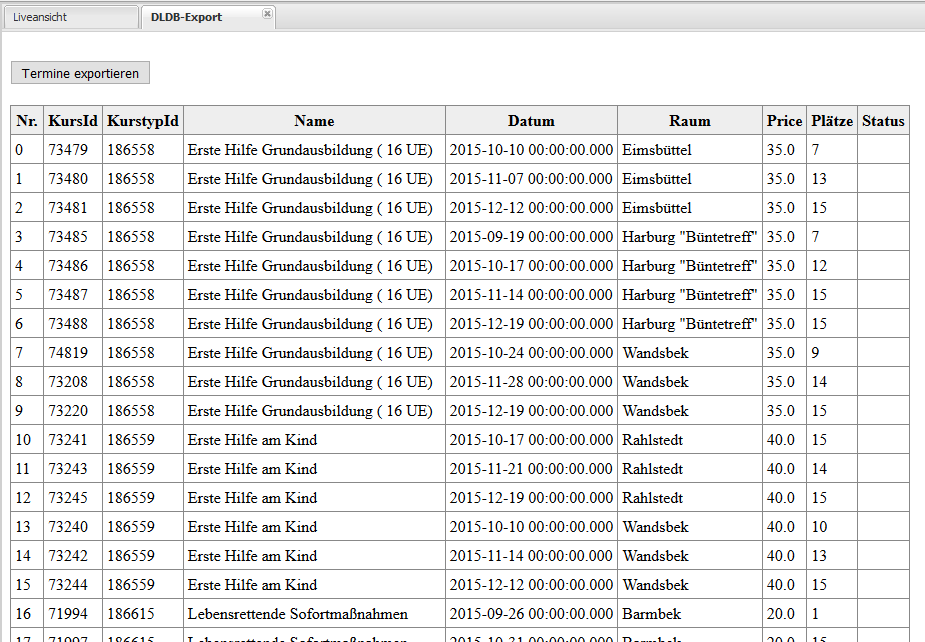
Task: Click the Plätze column header
Action: tap(832, 121)
